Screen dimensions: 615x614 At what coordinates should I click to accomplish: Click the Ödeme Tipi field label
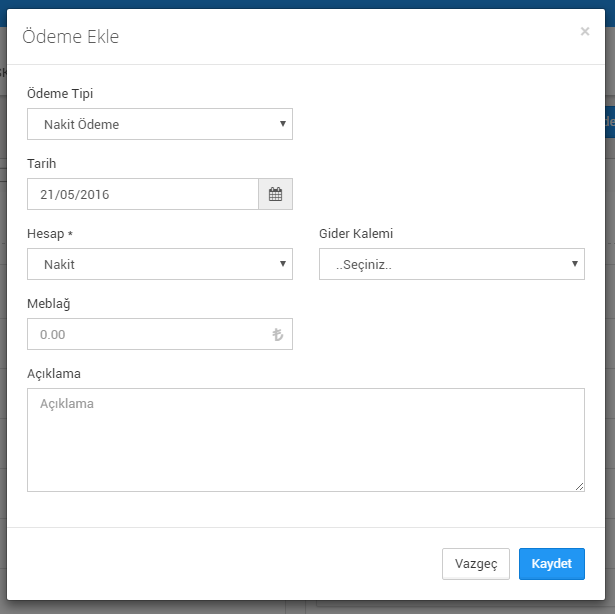tap(60, 94)
